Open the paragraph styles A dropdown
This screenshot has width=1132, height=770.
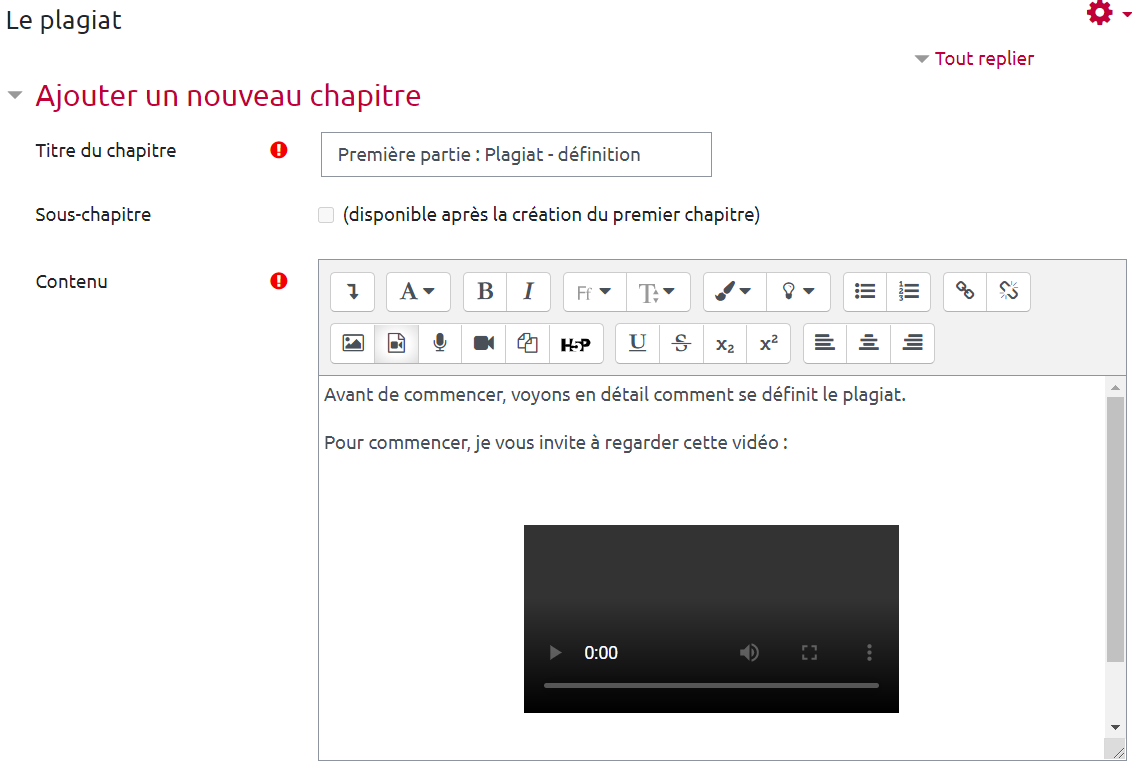(418, 292)
